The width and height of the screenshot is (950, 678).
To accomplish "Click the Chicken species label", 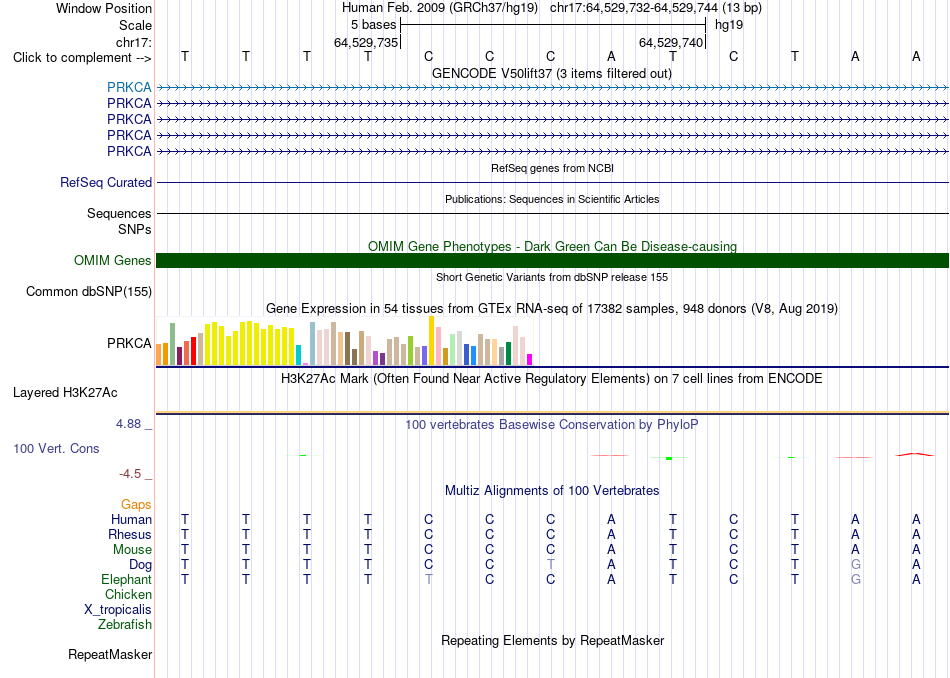I will point(128,594).
